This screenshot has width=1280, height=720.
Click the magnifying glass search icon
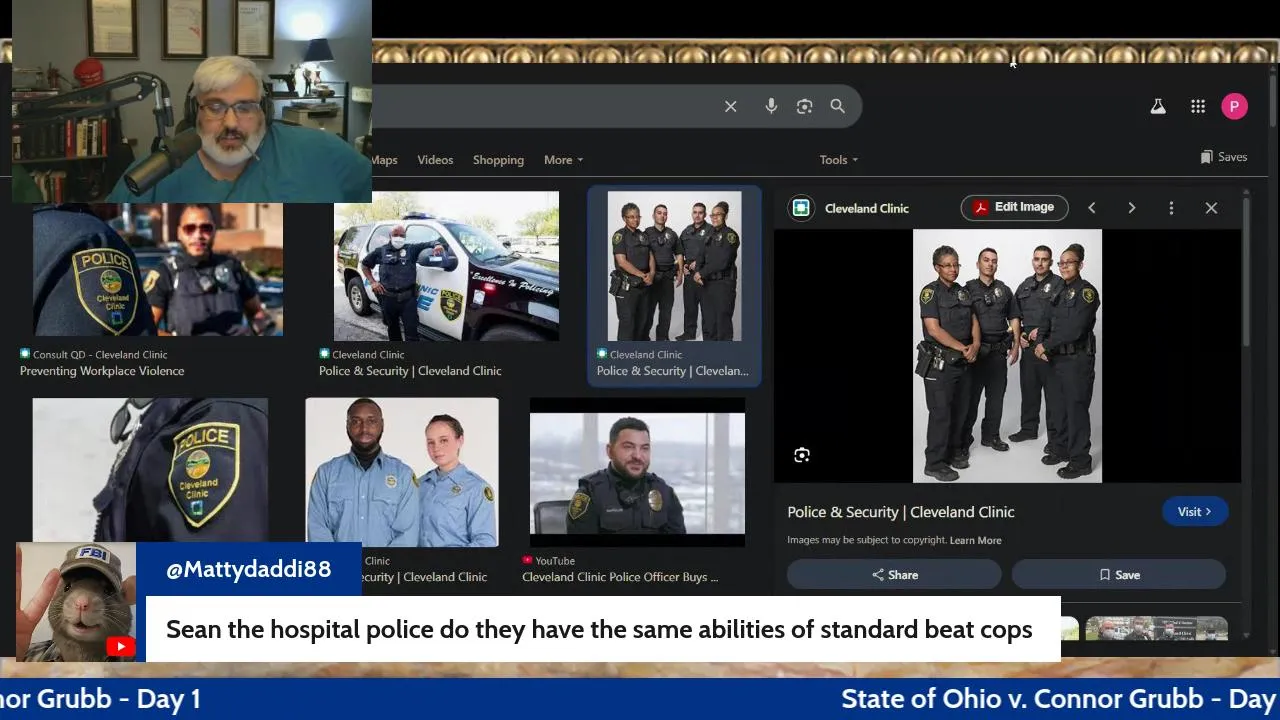coord(838,106)
